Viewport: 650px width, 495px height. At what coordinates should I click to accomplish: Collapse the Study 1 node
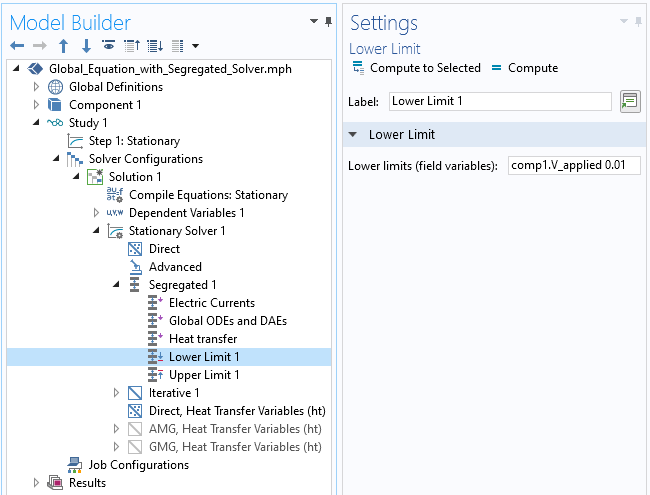(36, 122)
